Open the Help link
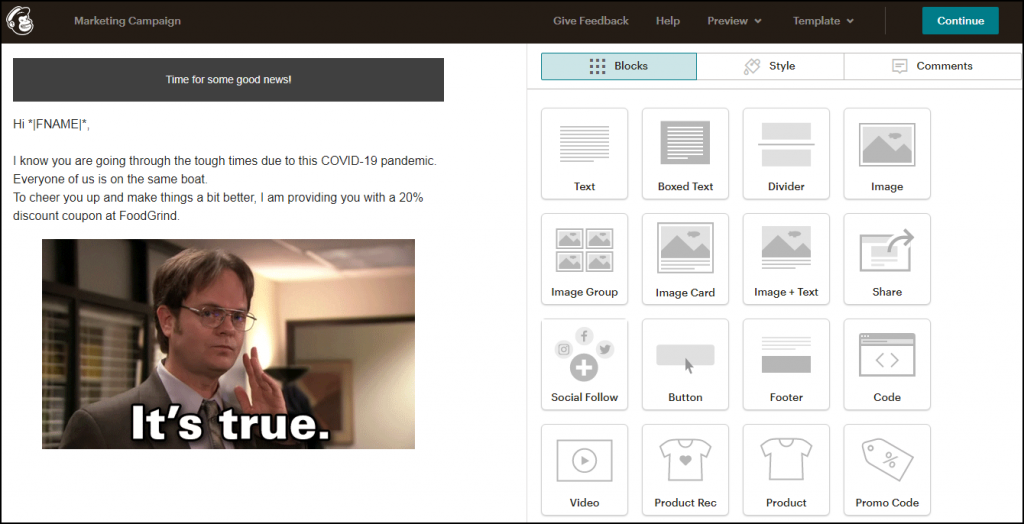This screenshot has width=1024, height=524. 667,21
